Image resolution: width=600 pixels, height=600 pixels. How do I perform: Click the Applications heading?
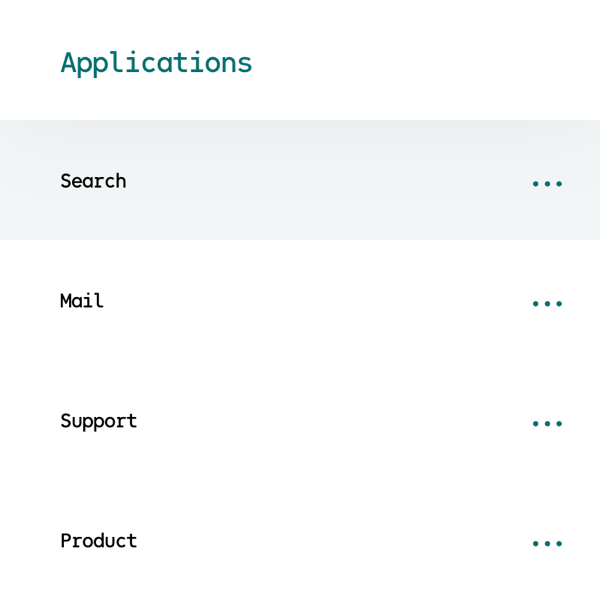(x=156, y=63)
